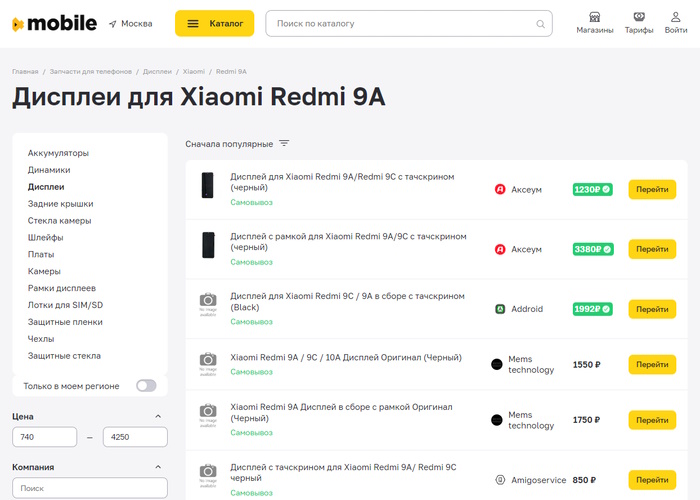Open the Чехлы category
This screenshot has width=700, height=500.
pyautogui.click(x=41, y=339)
